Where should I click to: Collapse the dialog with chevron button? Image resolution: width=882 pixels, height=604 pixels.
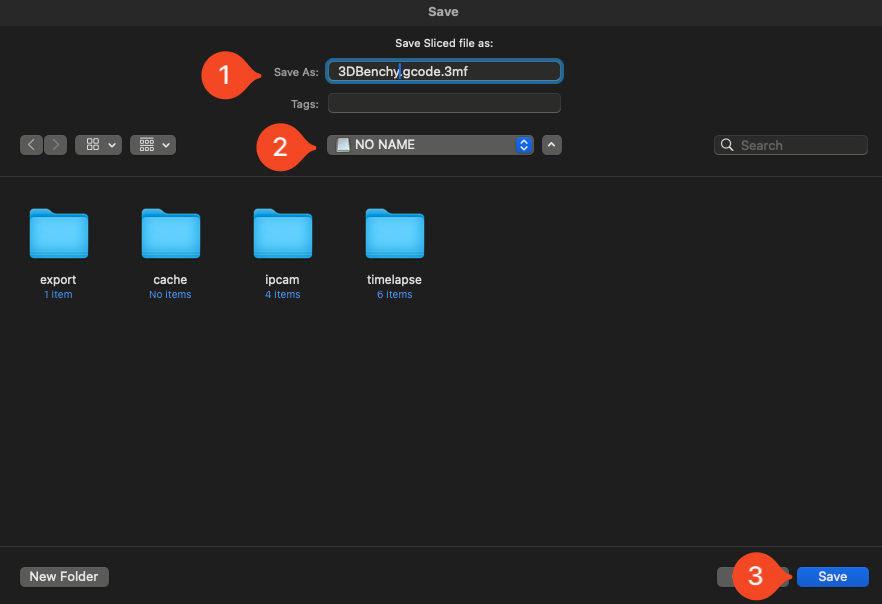(x=552, y=145)
